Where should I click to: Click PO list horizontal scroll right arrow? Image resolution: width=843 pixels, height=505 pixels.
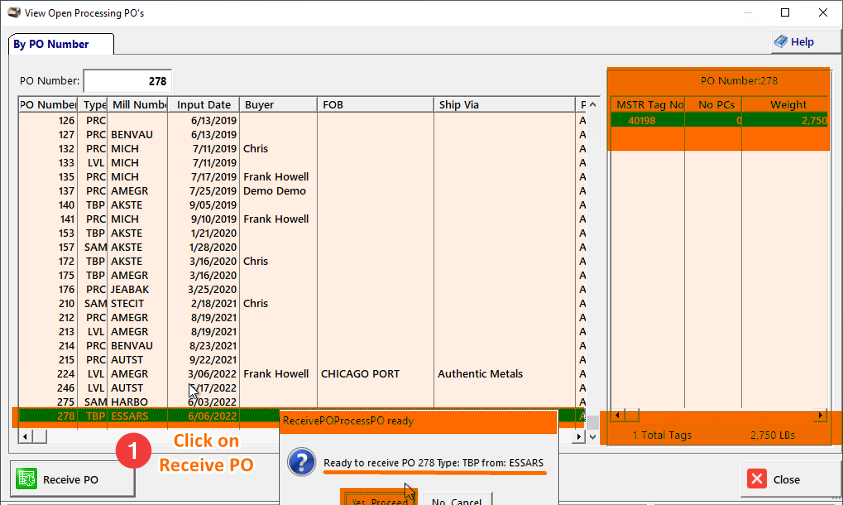578,436
